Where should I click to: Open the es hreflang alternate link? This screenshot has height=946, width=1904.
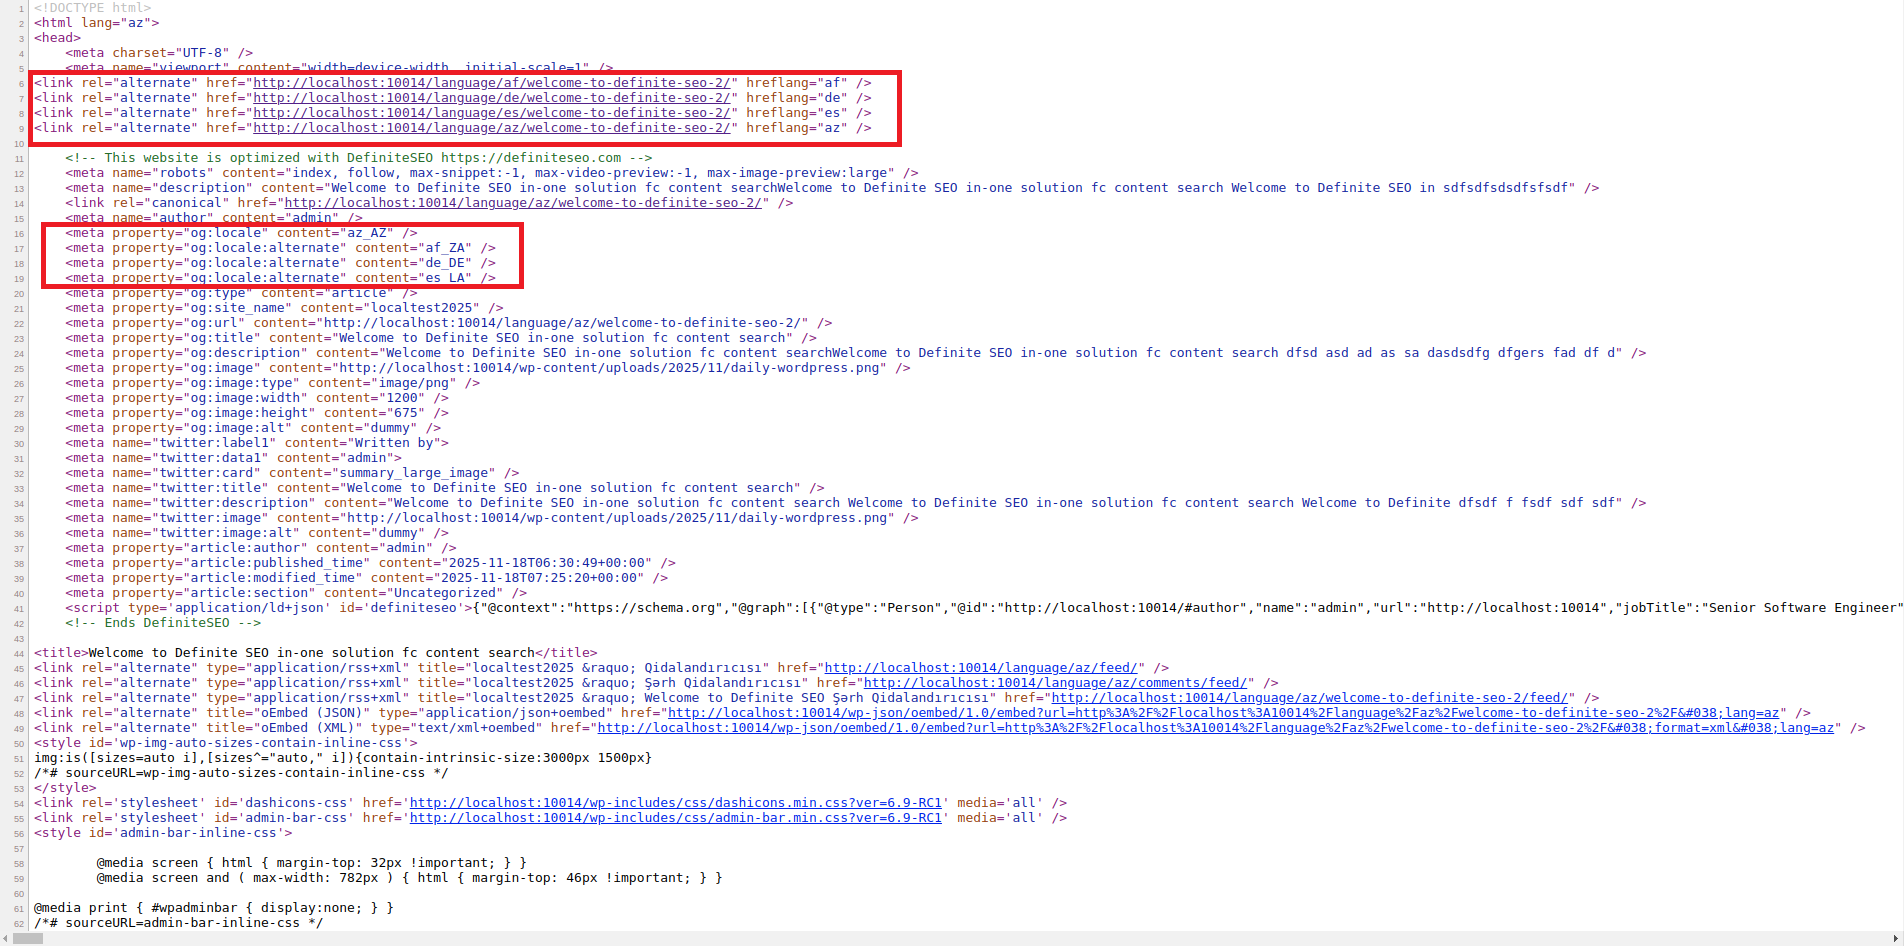click(494, 113)
